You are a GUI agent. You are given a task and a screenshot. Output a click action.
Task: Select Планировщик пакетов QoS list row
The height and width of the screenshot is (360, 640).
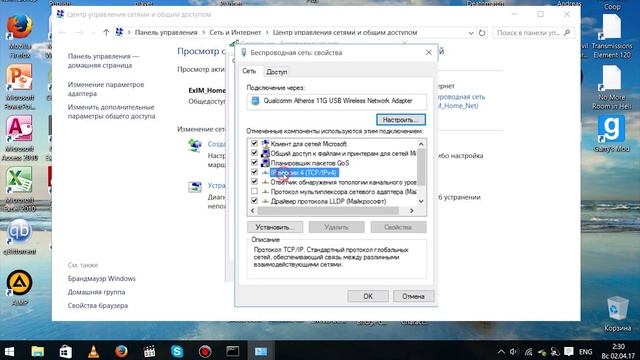pos(310,163)
